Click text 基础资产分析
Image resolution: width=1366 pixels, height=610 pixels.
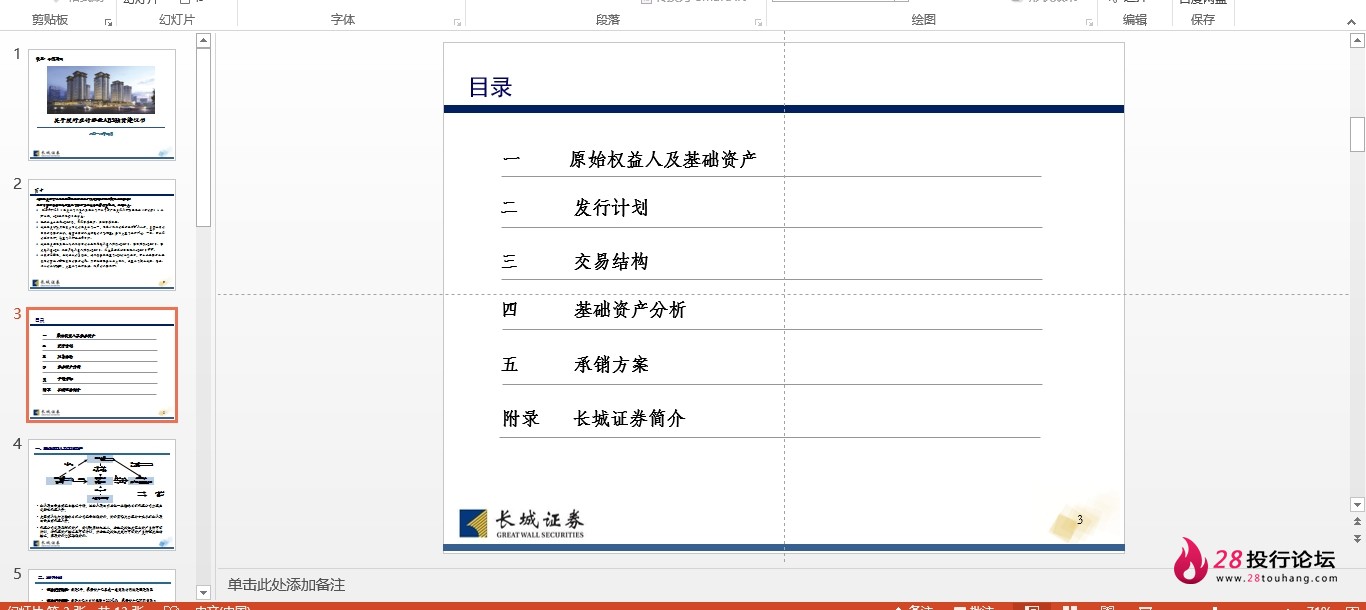tap(630, 310)
